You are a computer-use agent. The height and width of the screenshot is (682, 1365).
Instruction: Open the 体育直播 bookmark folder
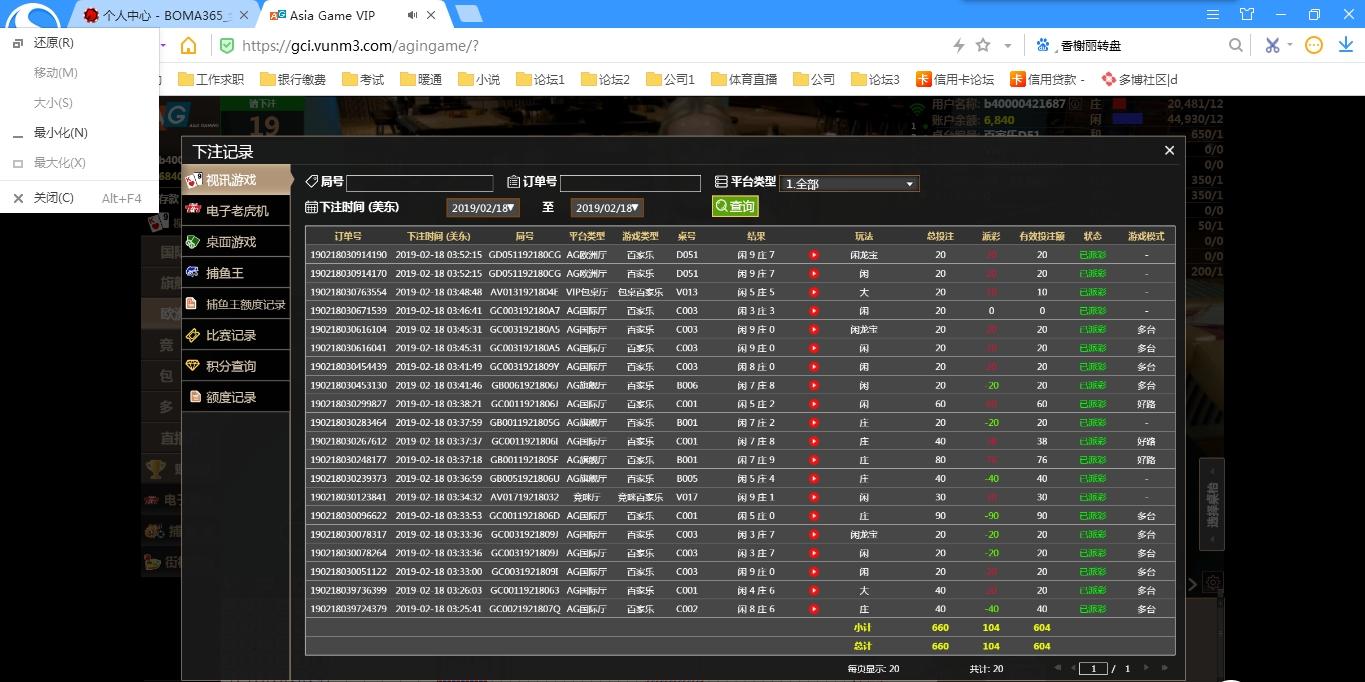[x=743, y=79]
